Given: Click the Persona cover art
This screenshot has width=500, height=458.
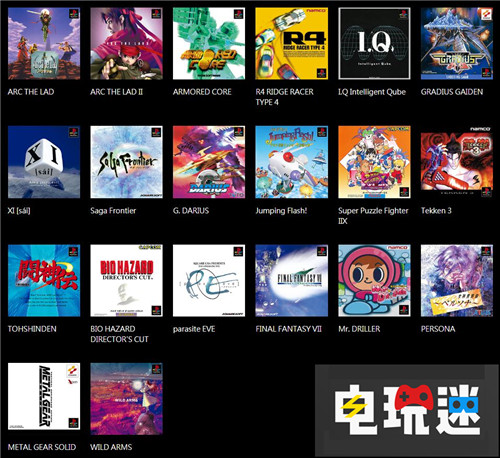Looking at the screenshot, I should (x=457, y=281).
